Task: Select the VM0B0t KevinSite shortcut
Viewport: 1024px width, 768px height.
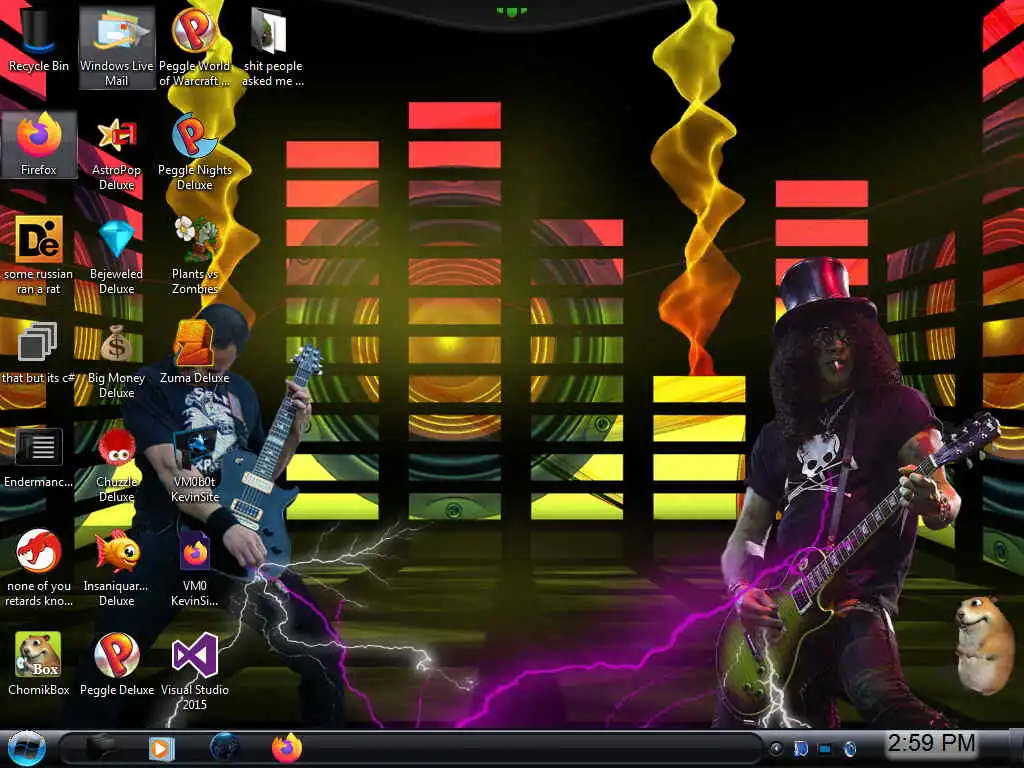Action: [x=195, y=464]
